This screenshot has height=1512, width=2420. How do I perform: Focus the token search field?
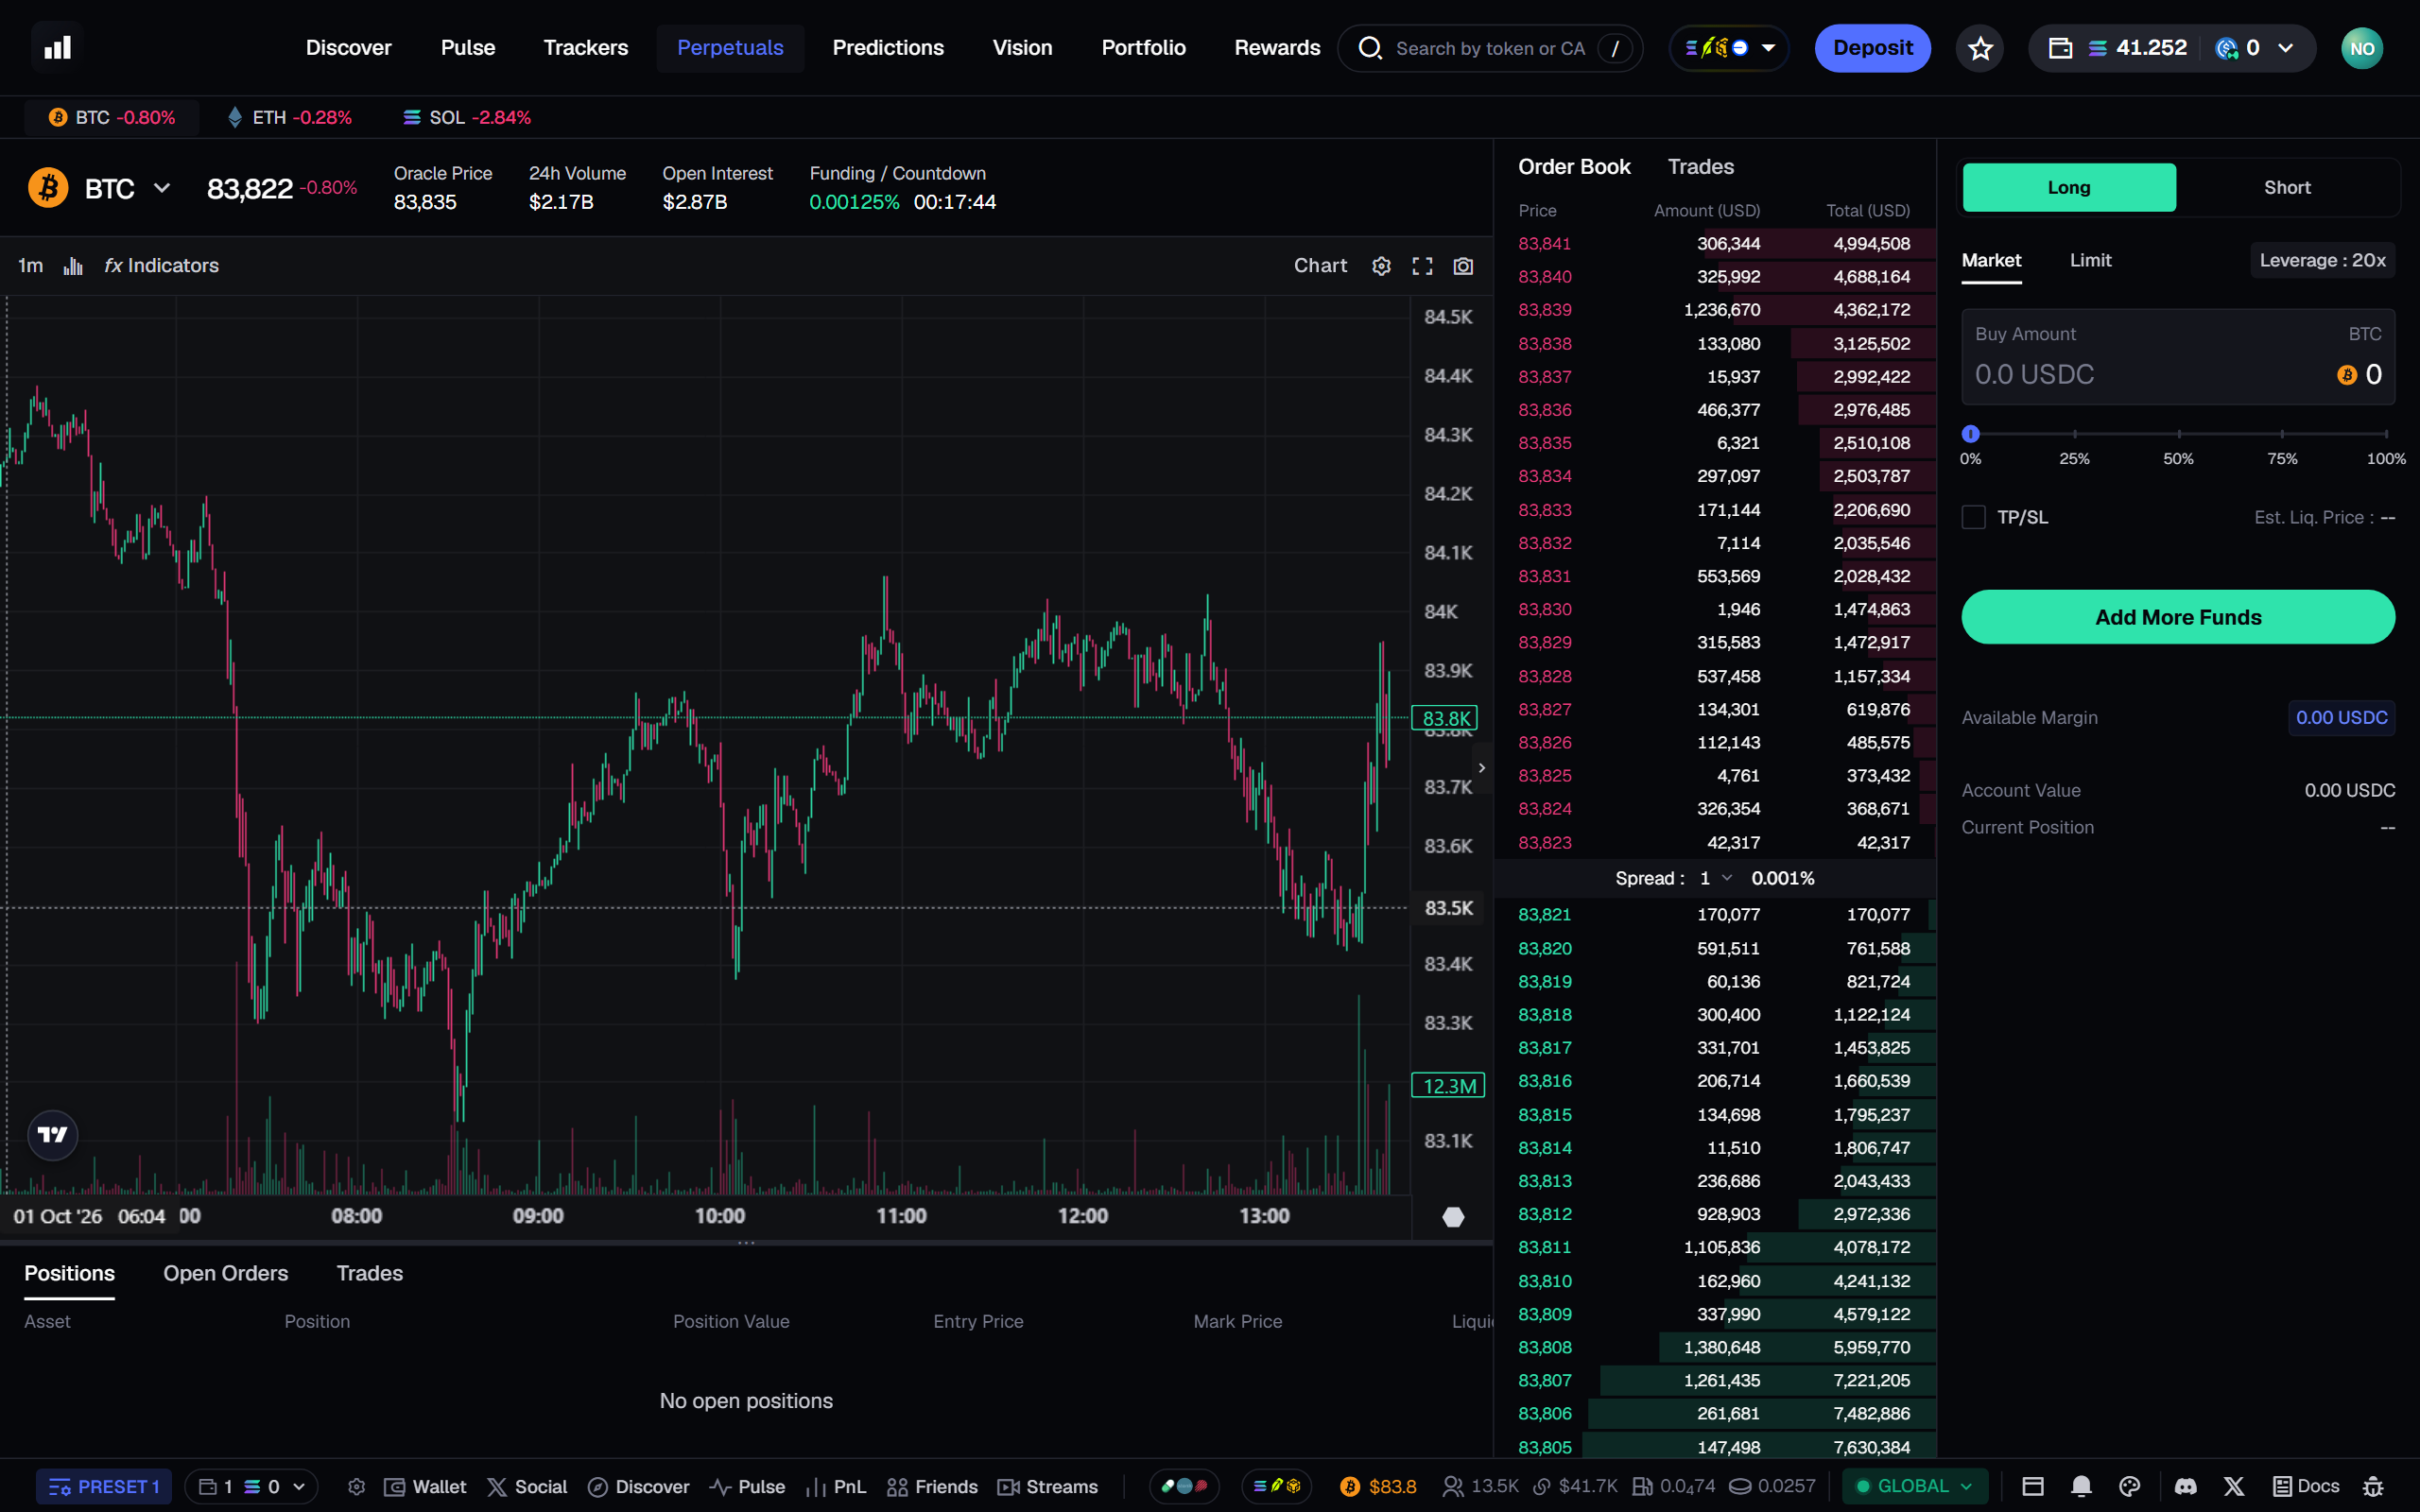1490,48
